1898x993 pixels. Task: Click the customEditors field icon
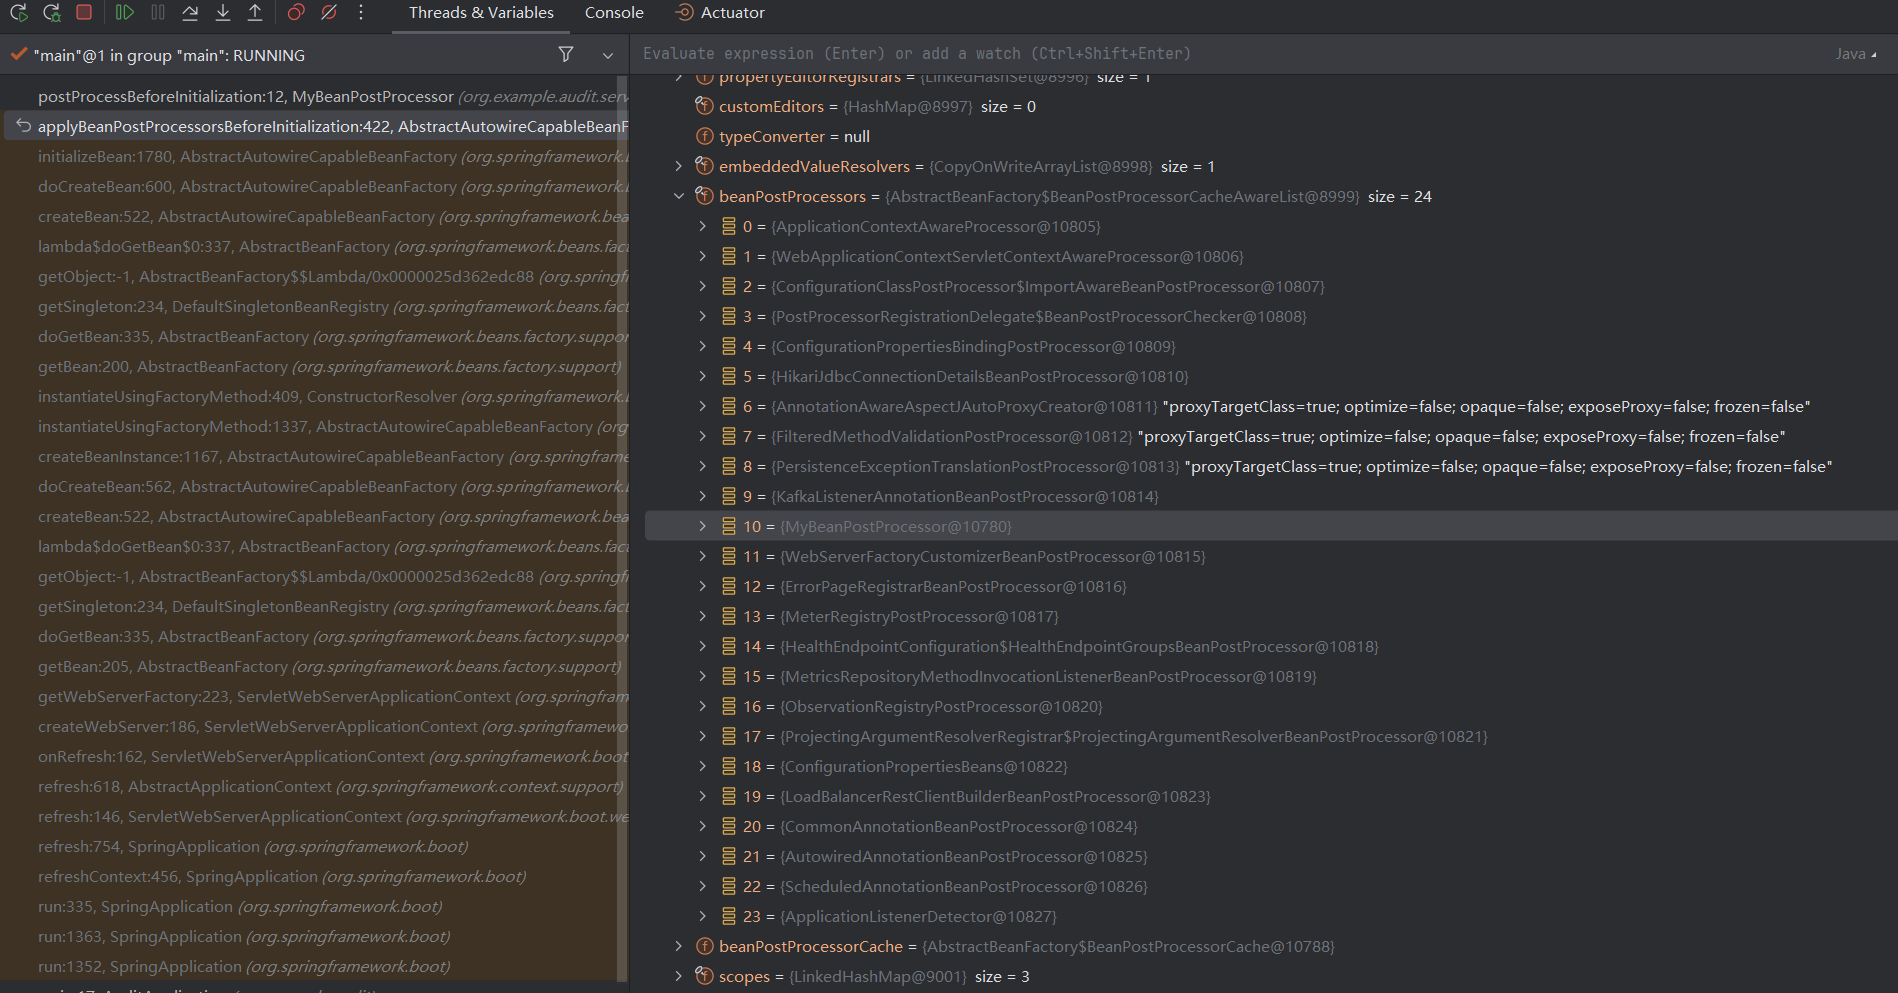click(x=704, y=106)
